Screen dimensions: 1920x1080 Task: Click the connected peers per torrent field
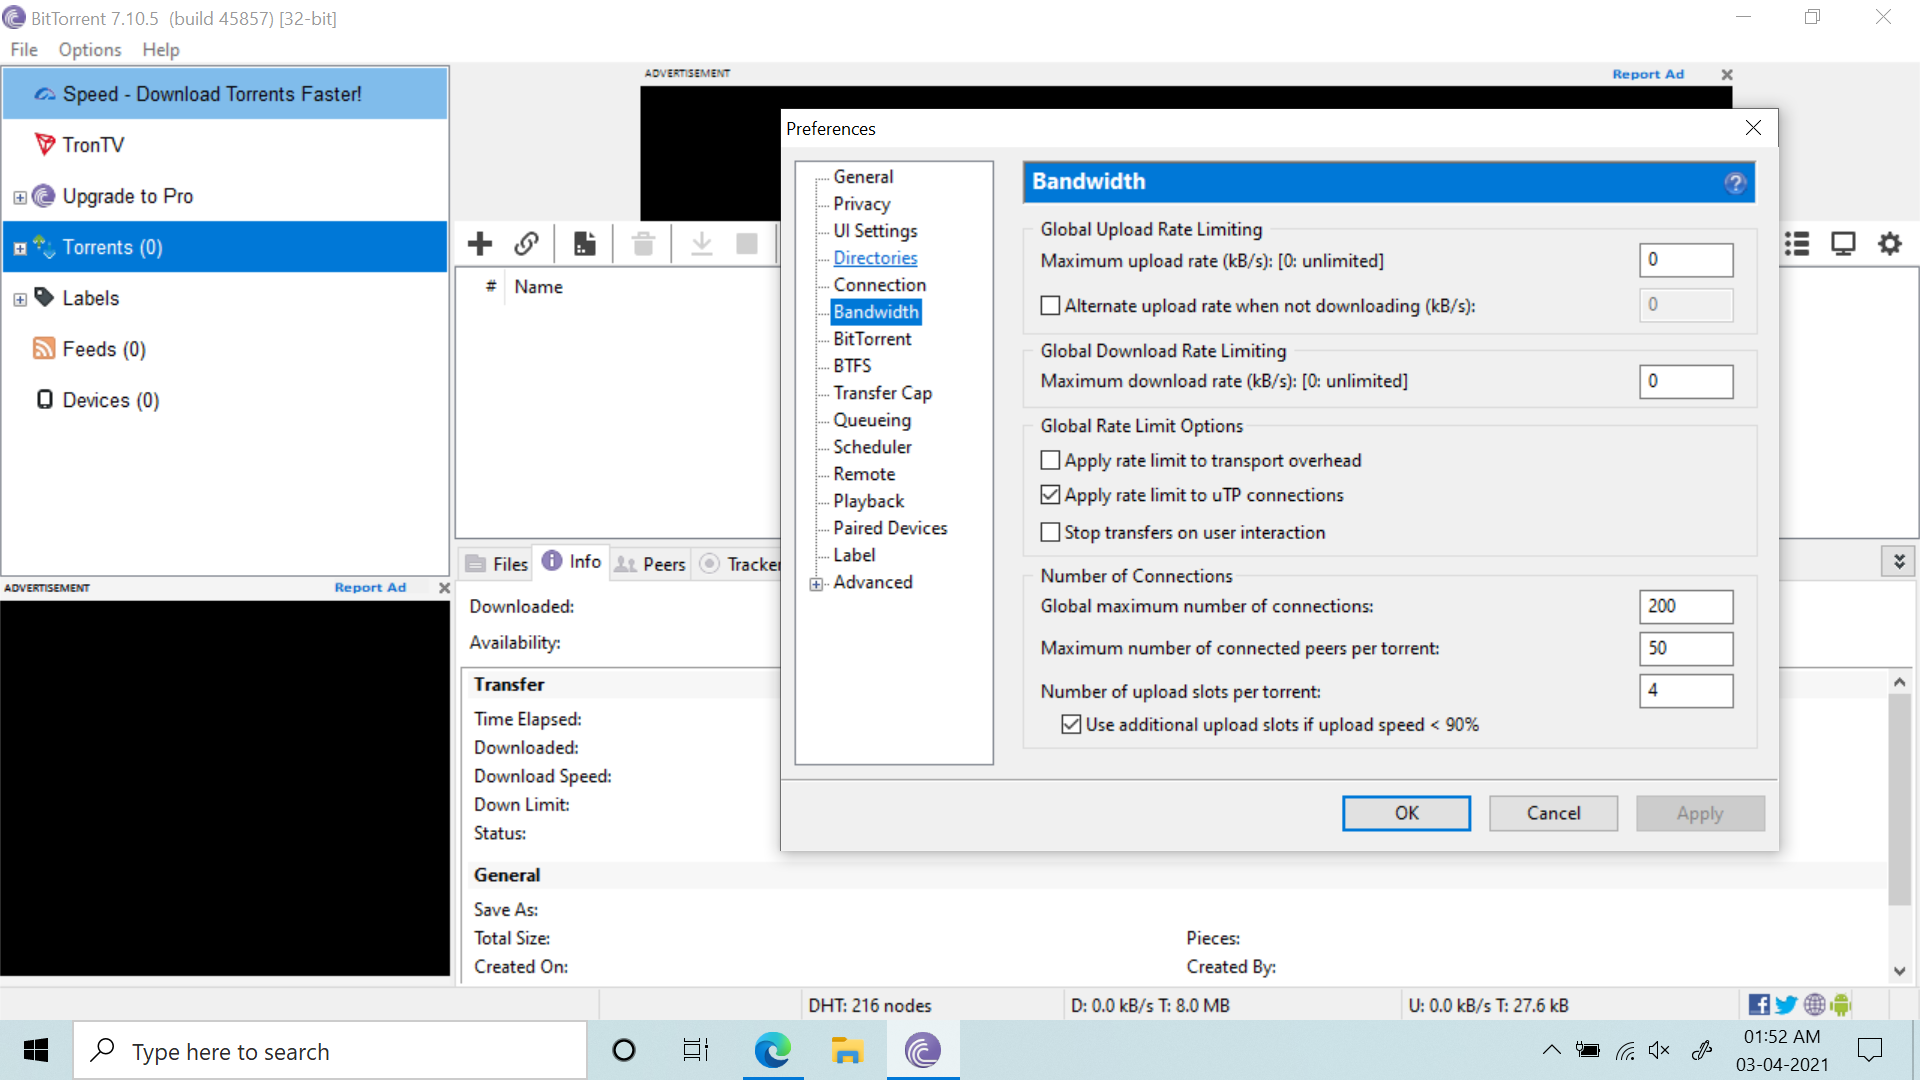(x=1686, y=648)
